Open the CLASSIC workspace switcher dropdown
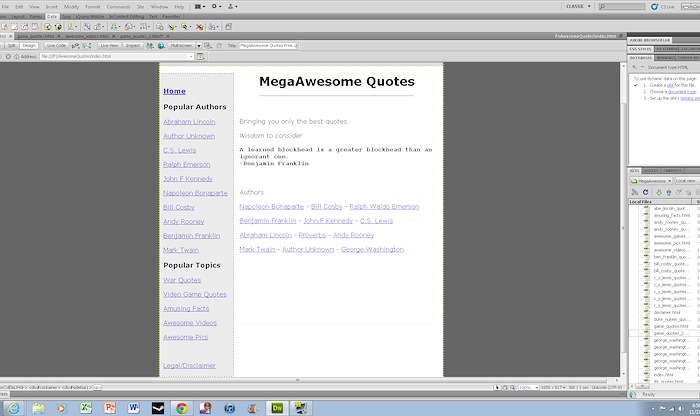 coord(578,7)
